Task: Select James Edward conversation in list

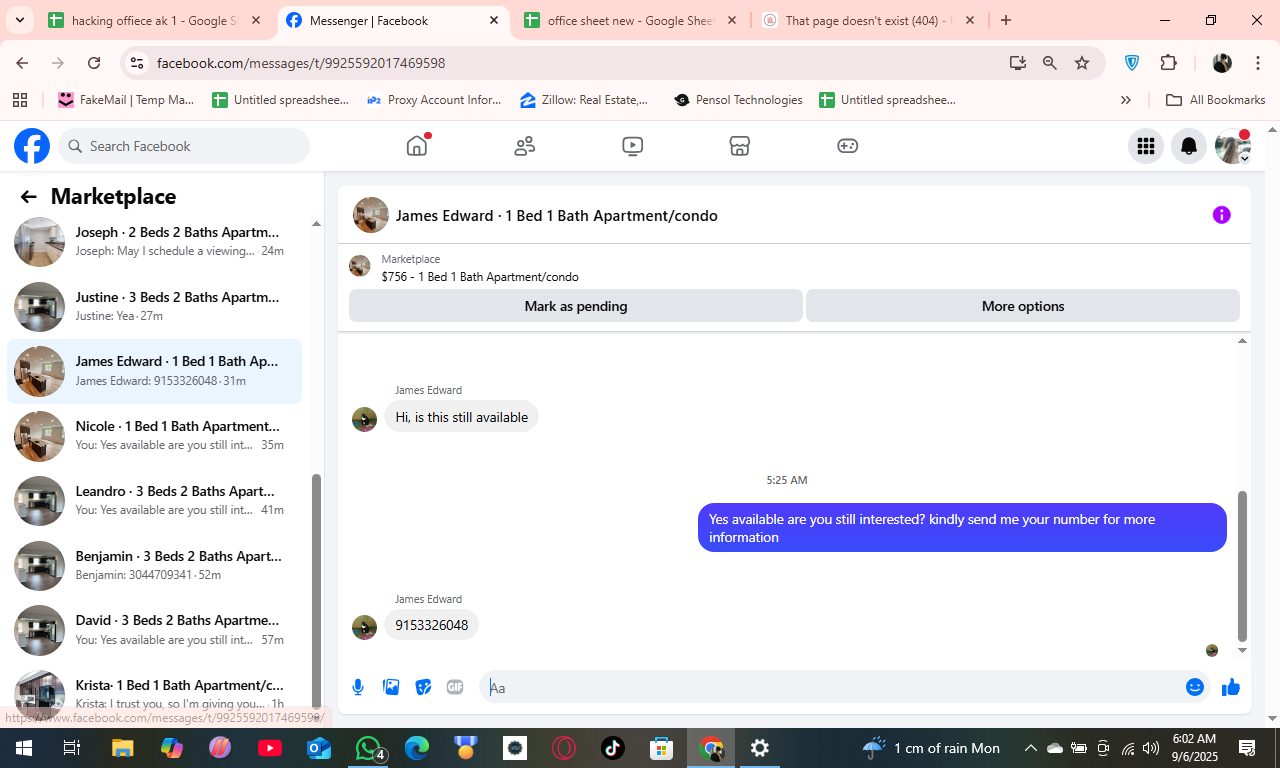Action: coord(155,371)
